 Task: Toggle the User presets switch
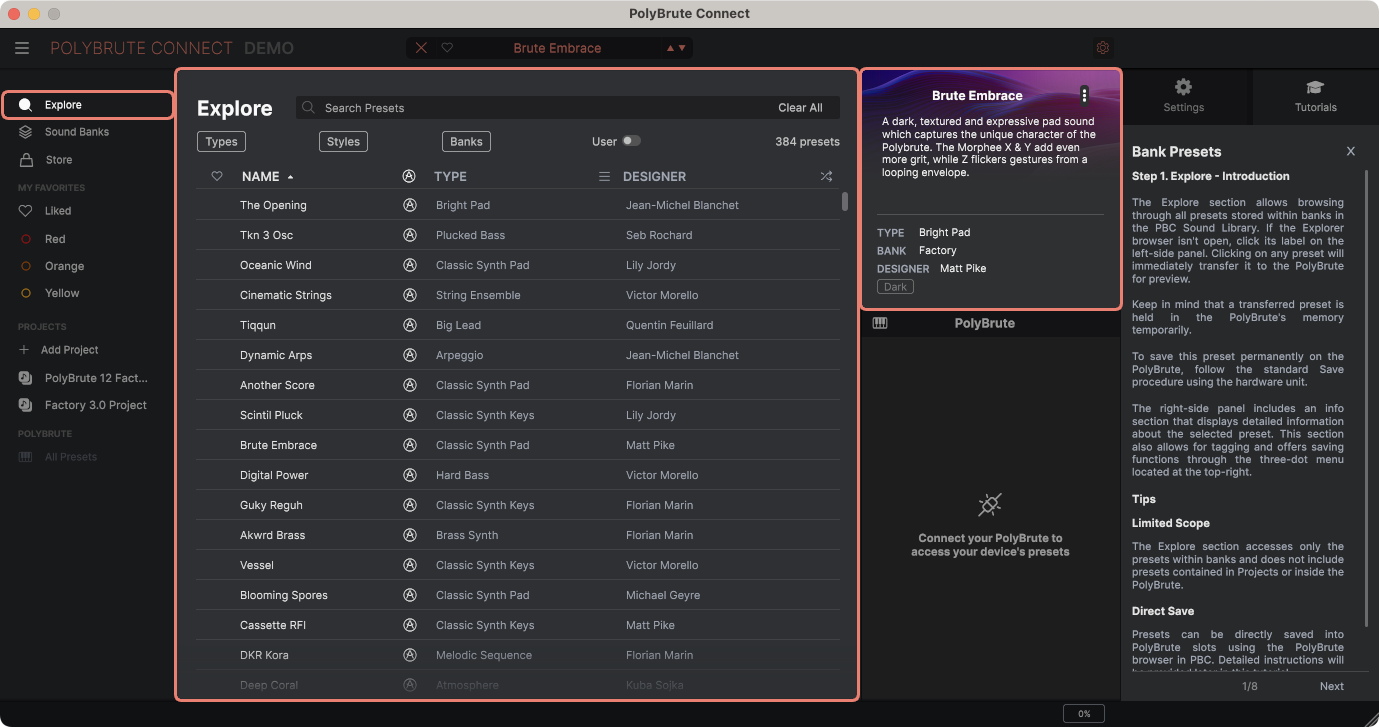[x=631, y=141]
